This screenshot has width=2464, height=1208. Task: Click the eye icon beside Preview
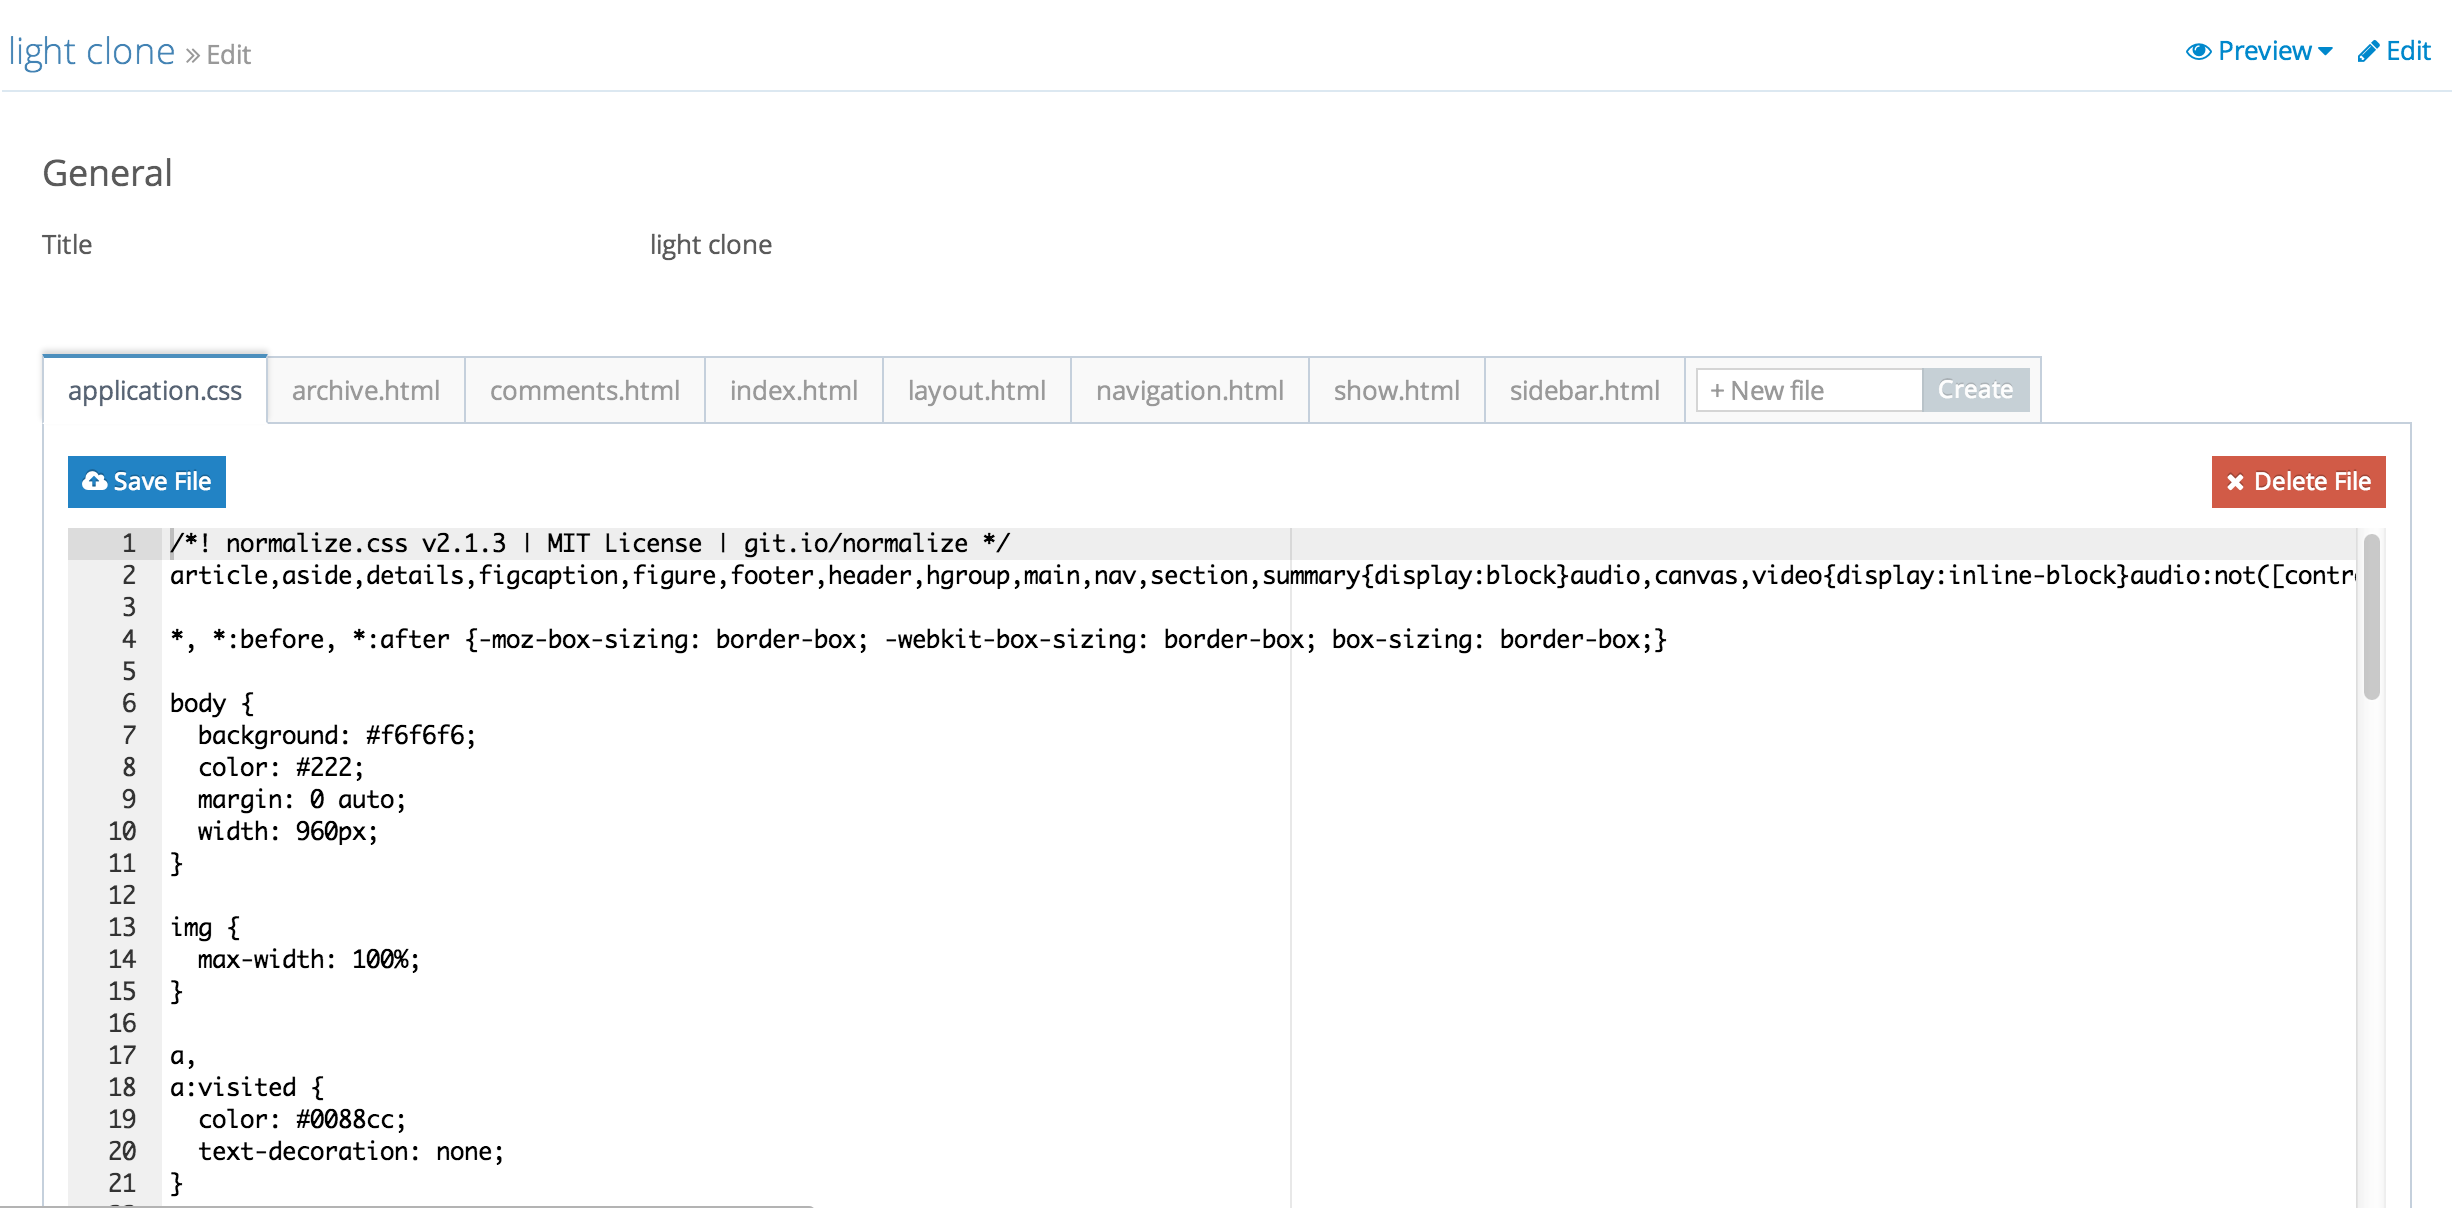2200,50
